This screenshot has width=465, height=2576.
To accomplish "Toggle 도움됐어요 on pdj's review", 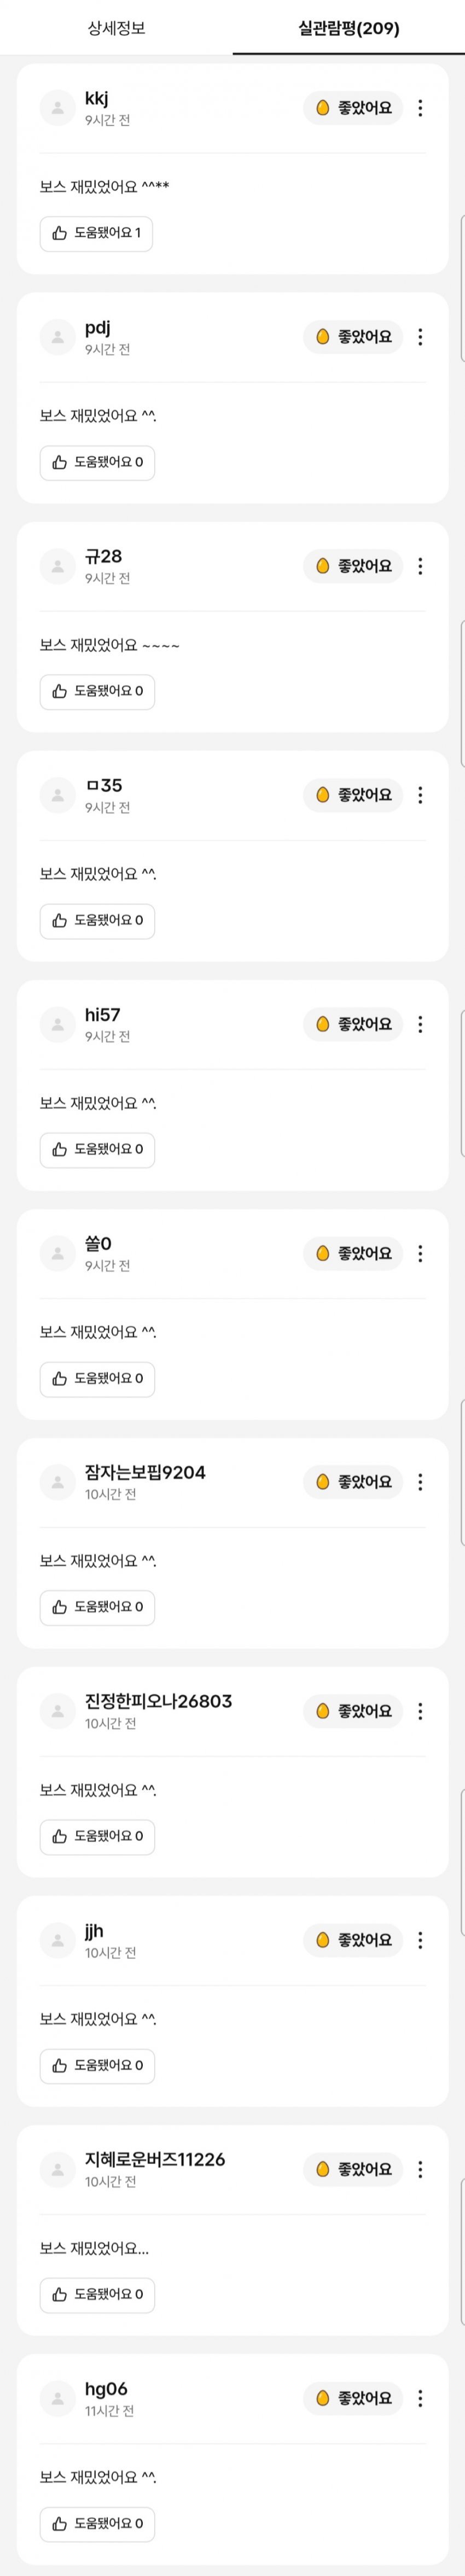I will tap(97, 462).
